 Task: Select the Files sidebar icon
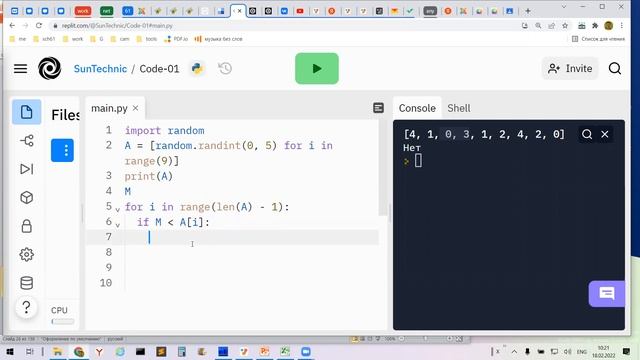tap(27, 112)
